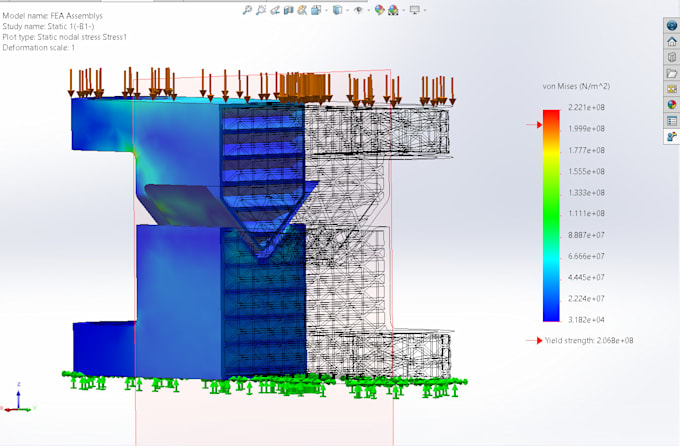The height and width of the screenshot is (446, 680).
Task: Open the View Palette task pane icon
Action: click(x=672, y=89)
